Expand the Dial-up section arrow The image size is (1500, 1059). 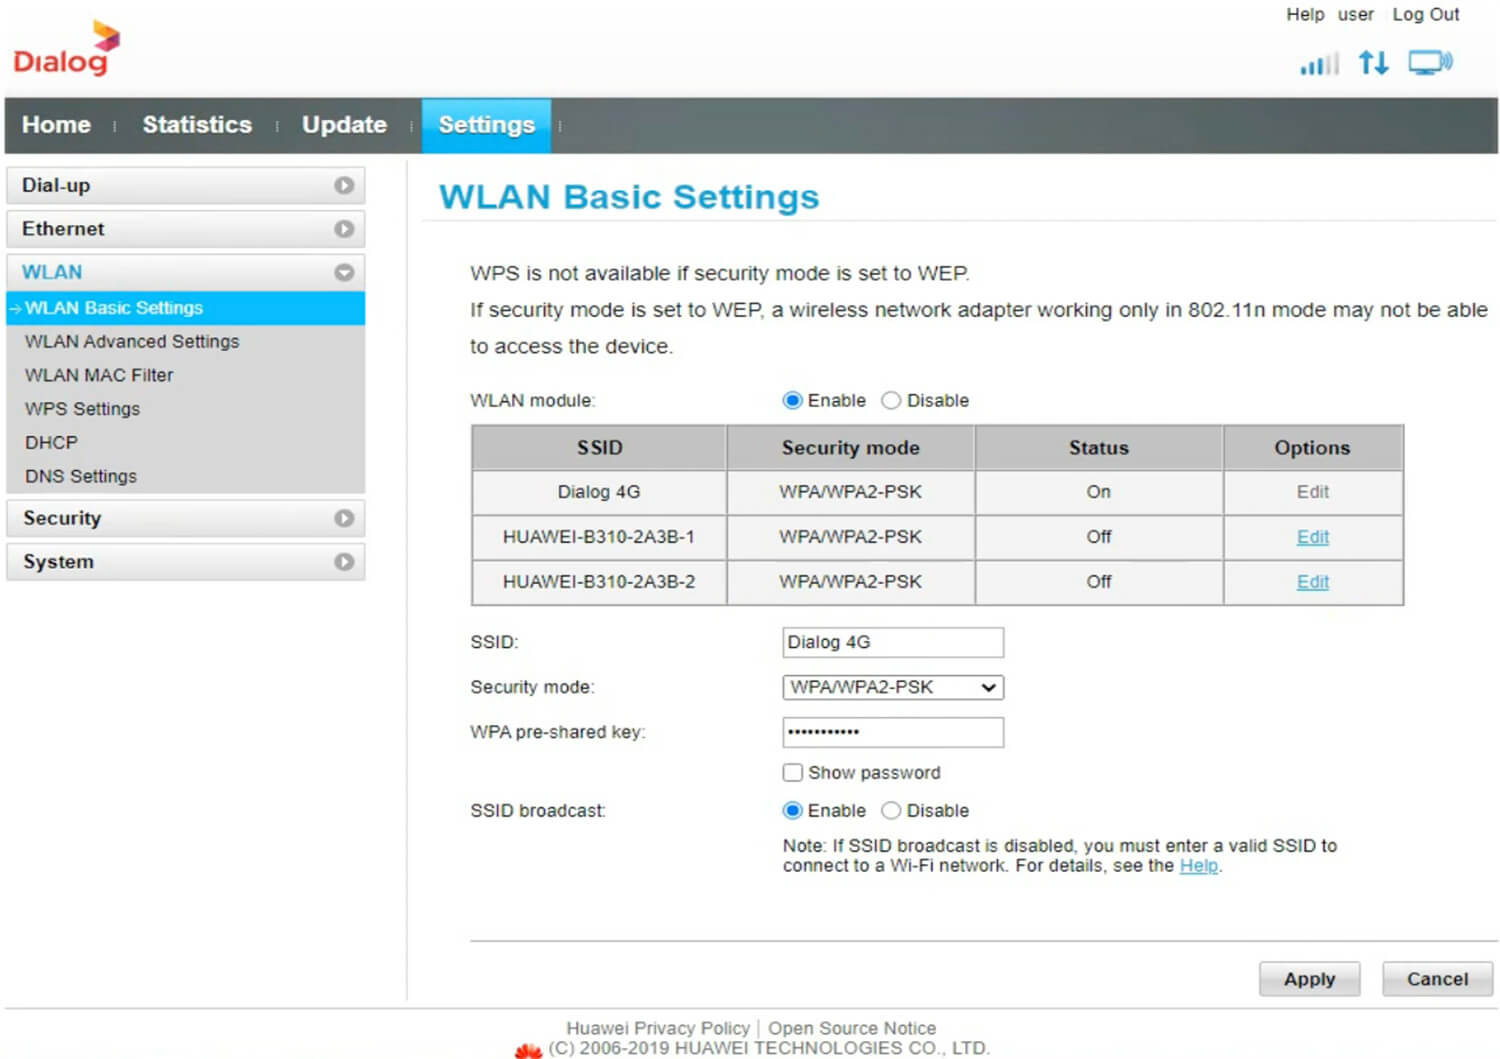point(344,186)
